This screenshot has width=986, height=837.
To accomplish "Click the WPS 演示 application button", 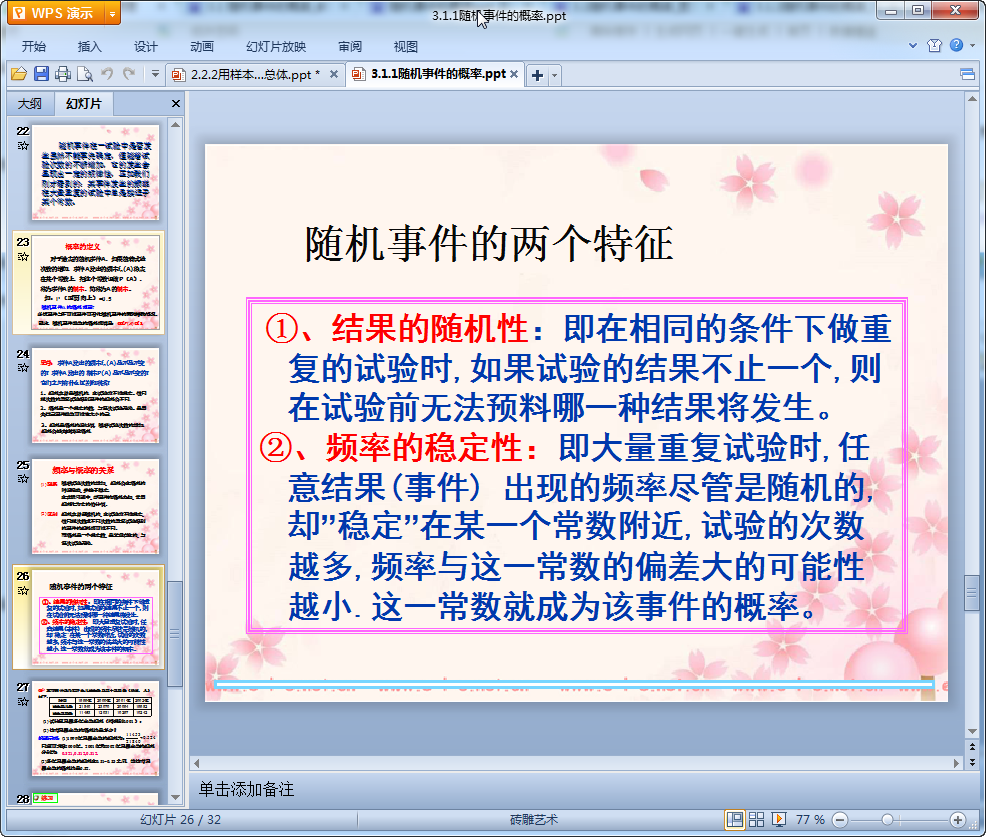I will [x=56, y=13].
